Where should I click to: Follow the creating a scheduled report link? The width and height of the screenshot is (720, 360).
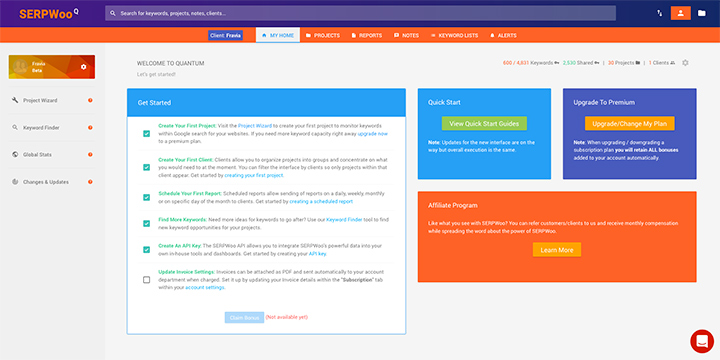[x=321, y=202]
